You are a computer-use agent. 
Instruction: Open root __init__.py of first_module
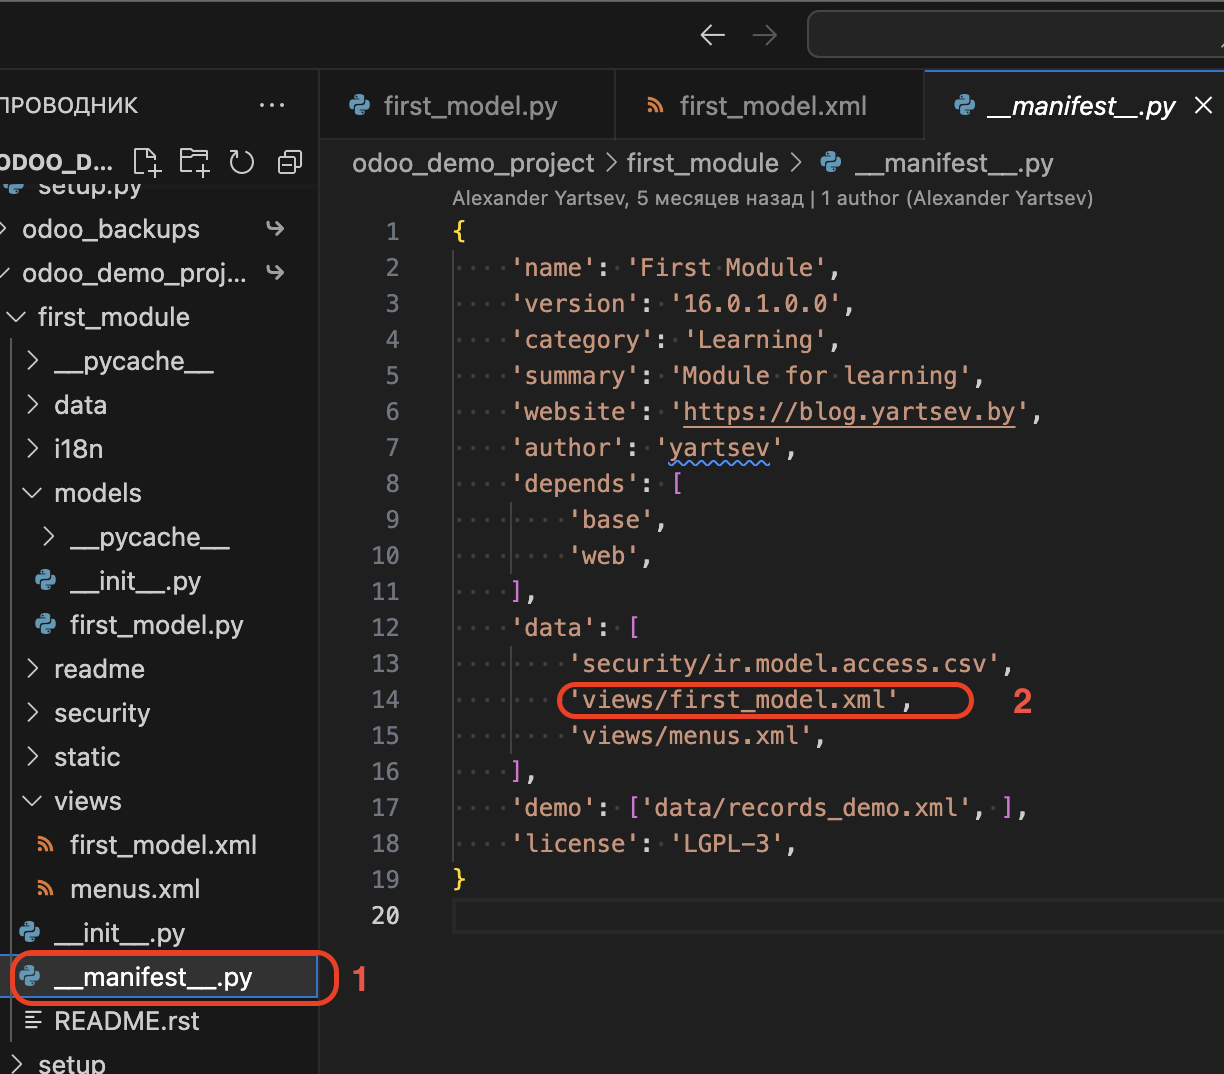(x=120, y=933)
